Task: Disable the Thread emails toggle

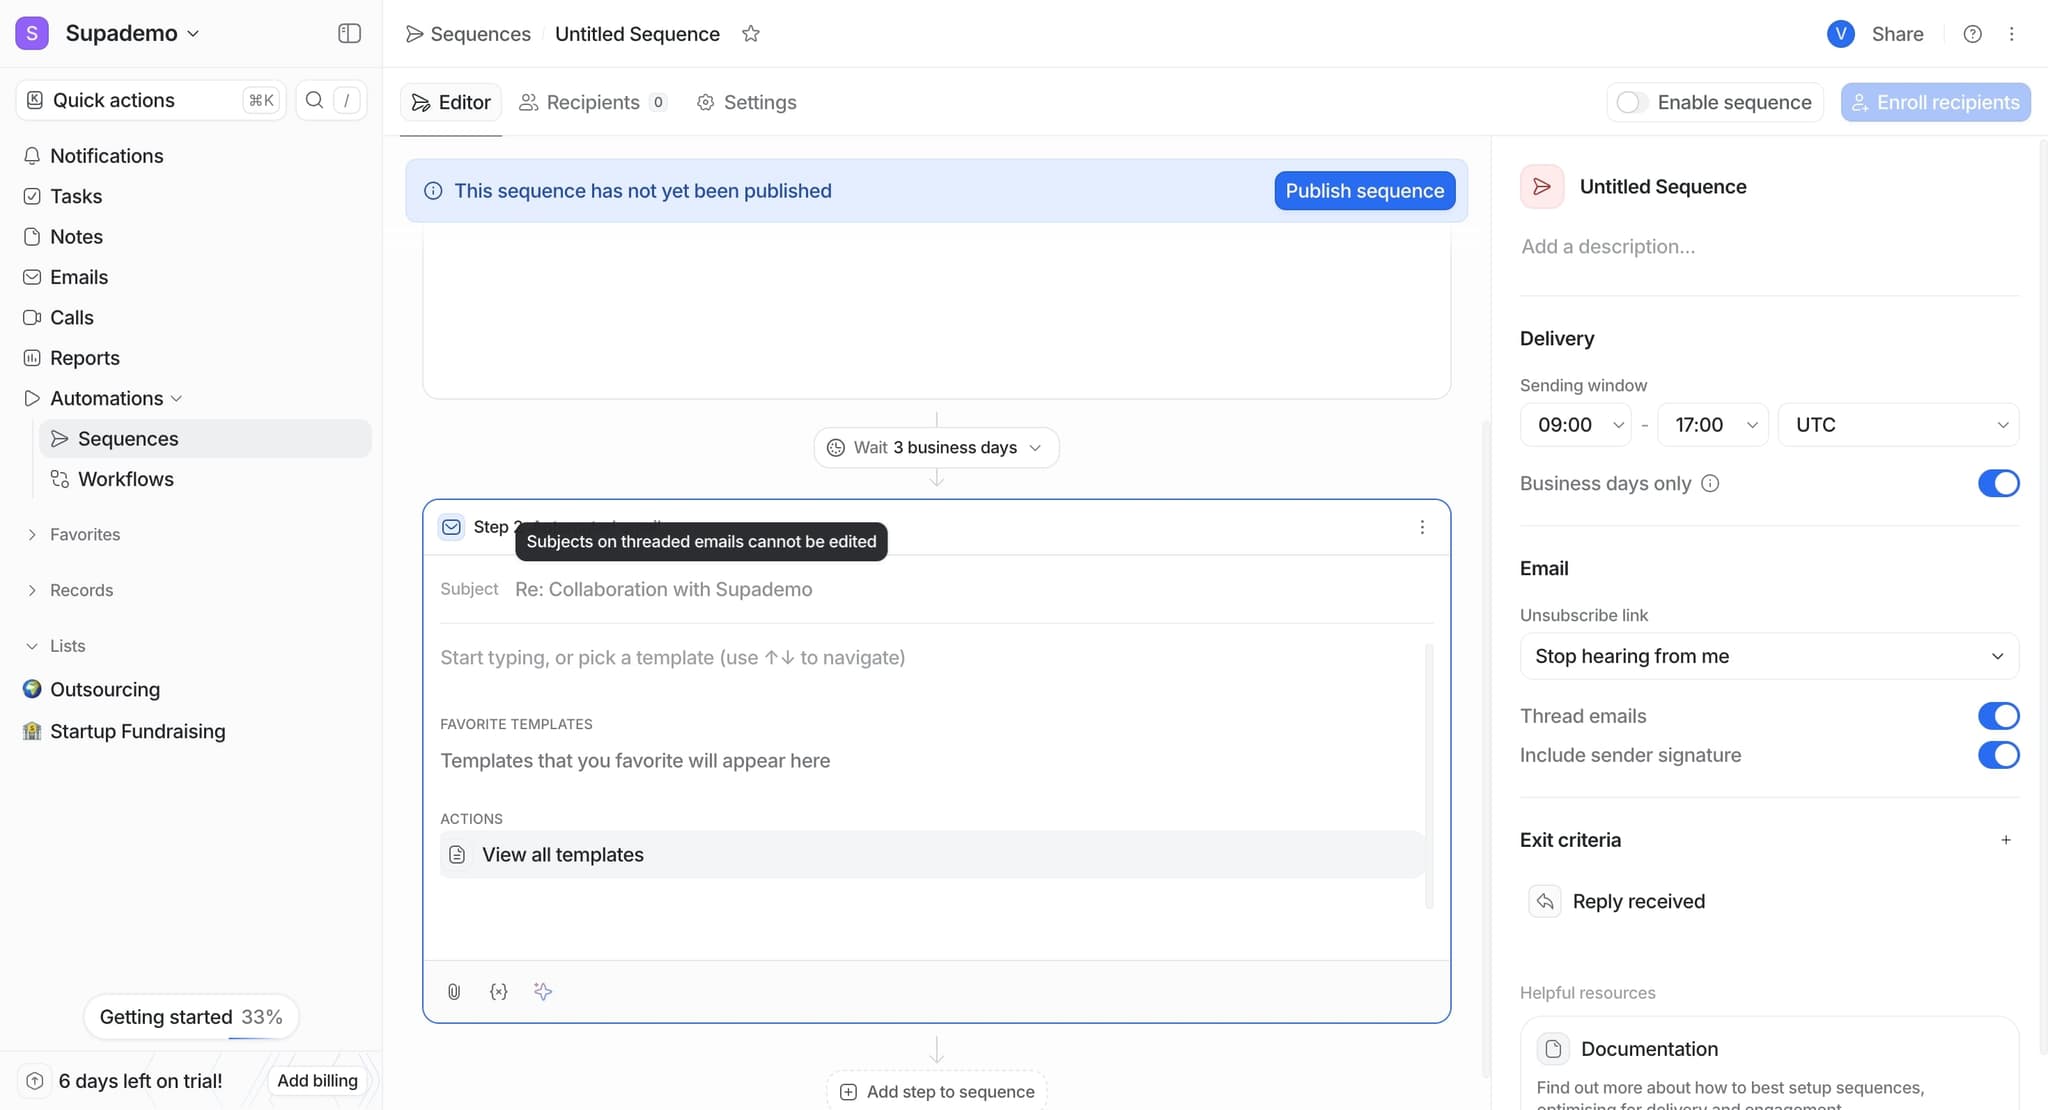Action: click(1999, 715)
